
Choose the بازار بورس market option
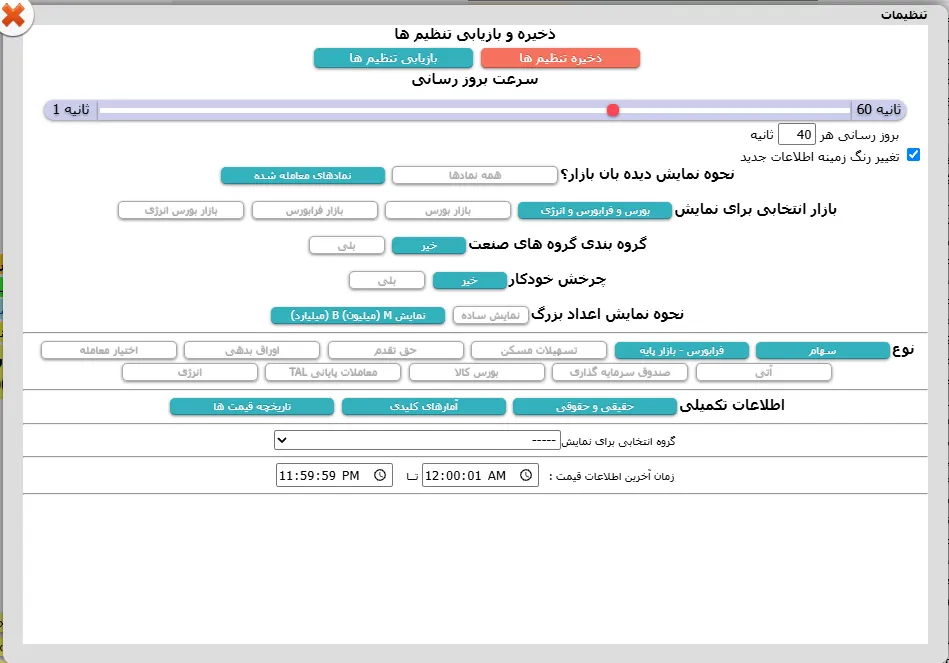(448, 210)
